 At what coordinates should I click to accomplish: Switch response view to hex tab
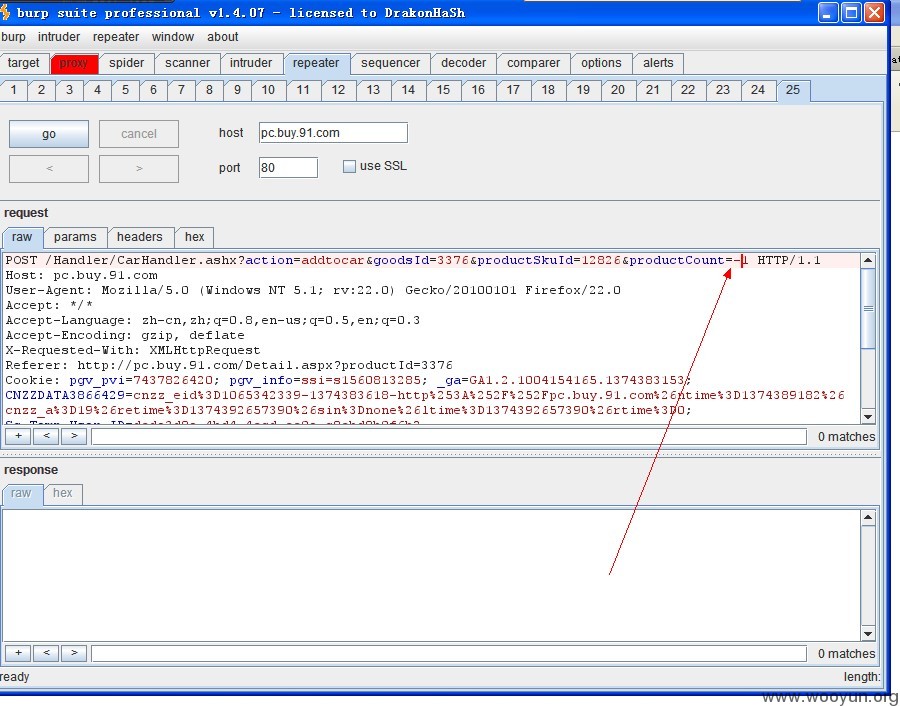point(63,493)
